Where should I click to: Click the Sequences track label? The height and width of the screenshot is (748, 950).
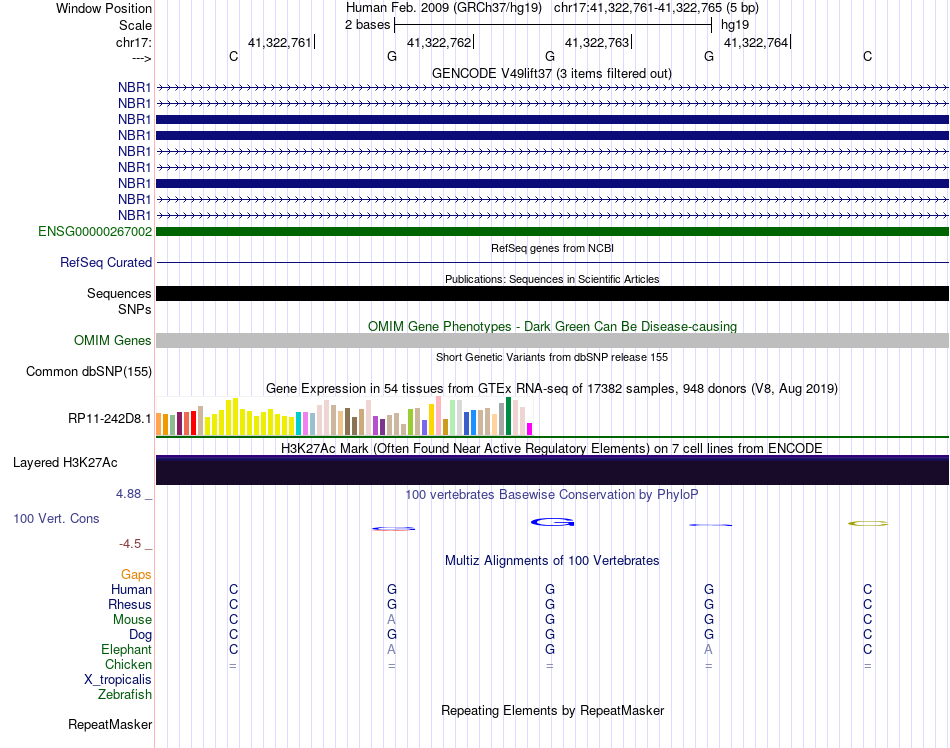119,293
